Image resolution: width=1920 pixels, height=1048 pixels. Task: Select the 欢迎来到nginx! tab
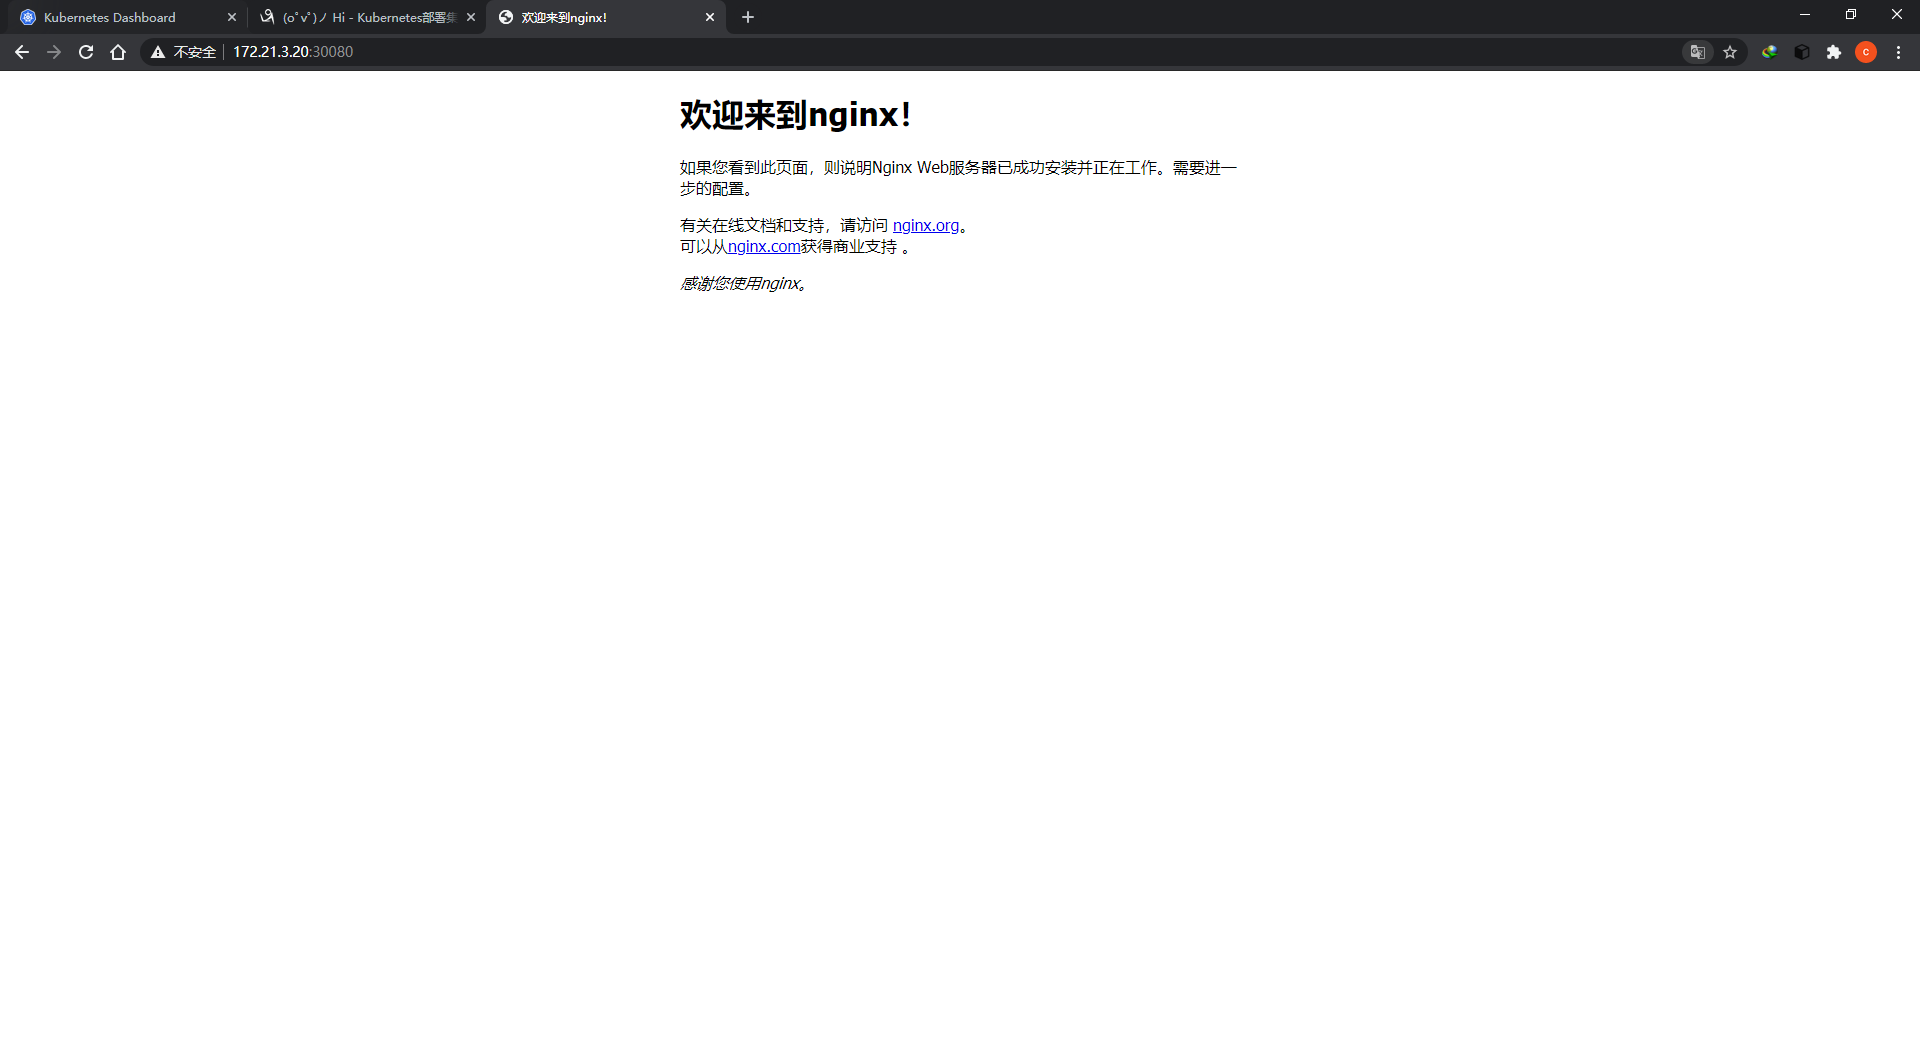[x=606, y=17]
